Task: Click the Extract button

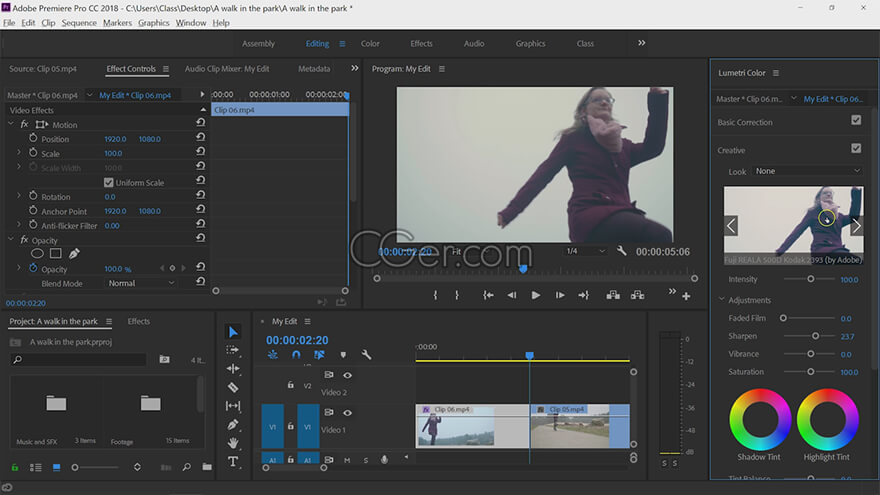Action: 638,295
